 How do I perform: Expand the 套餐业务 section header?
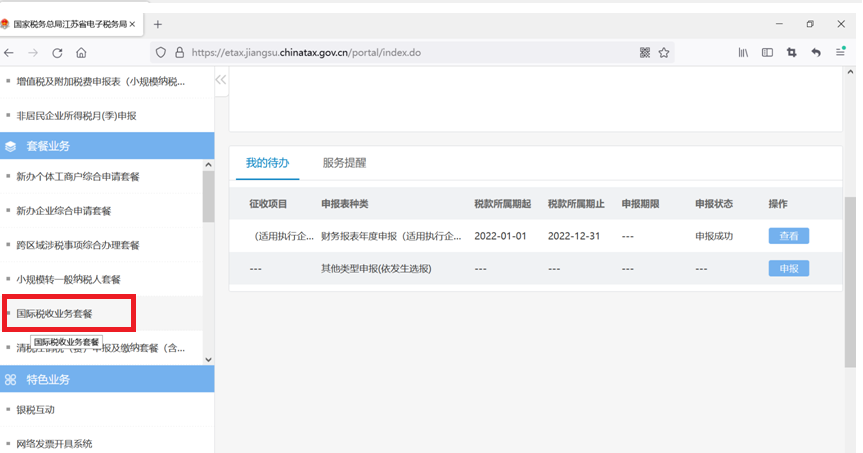point(107,146)
